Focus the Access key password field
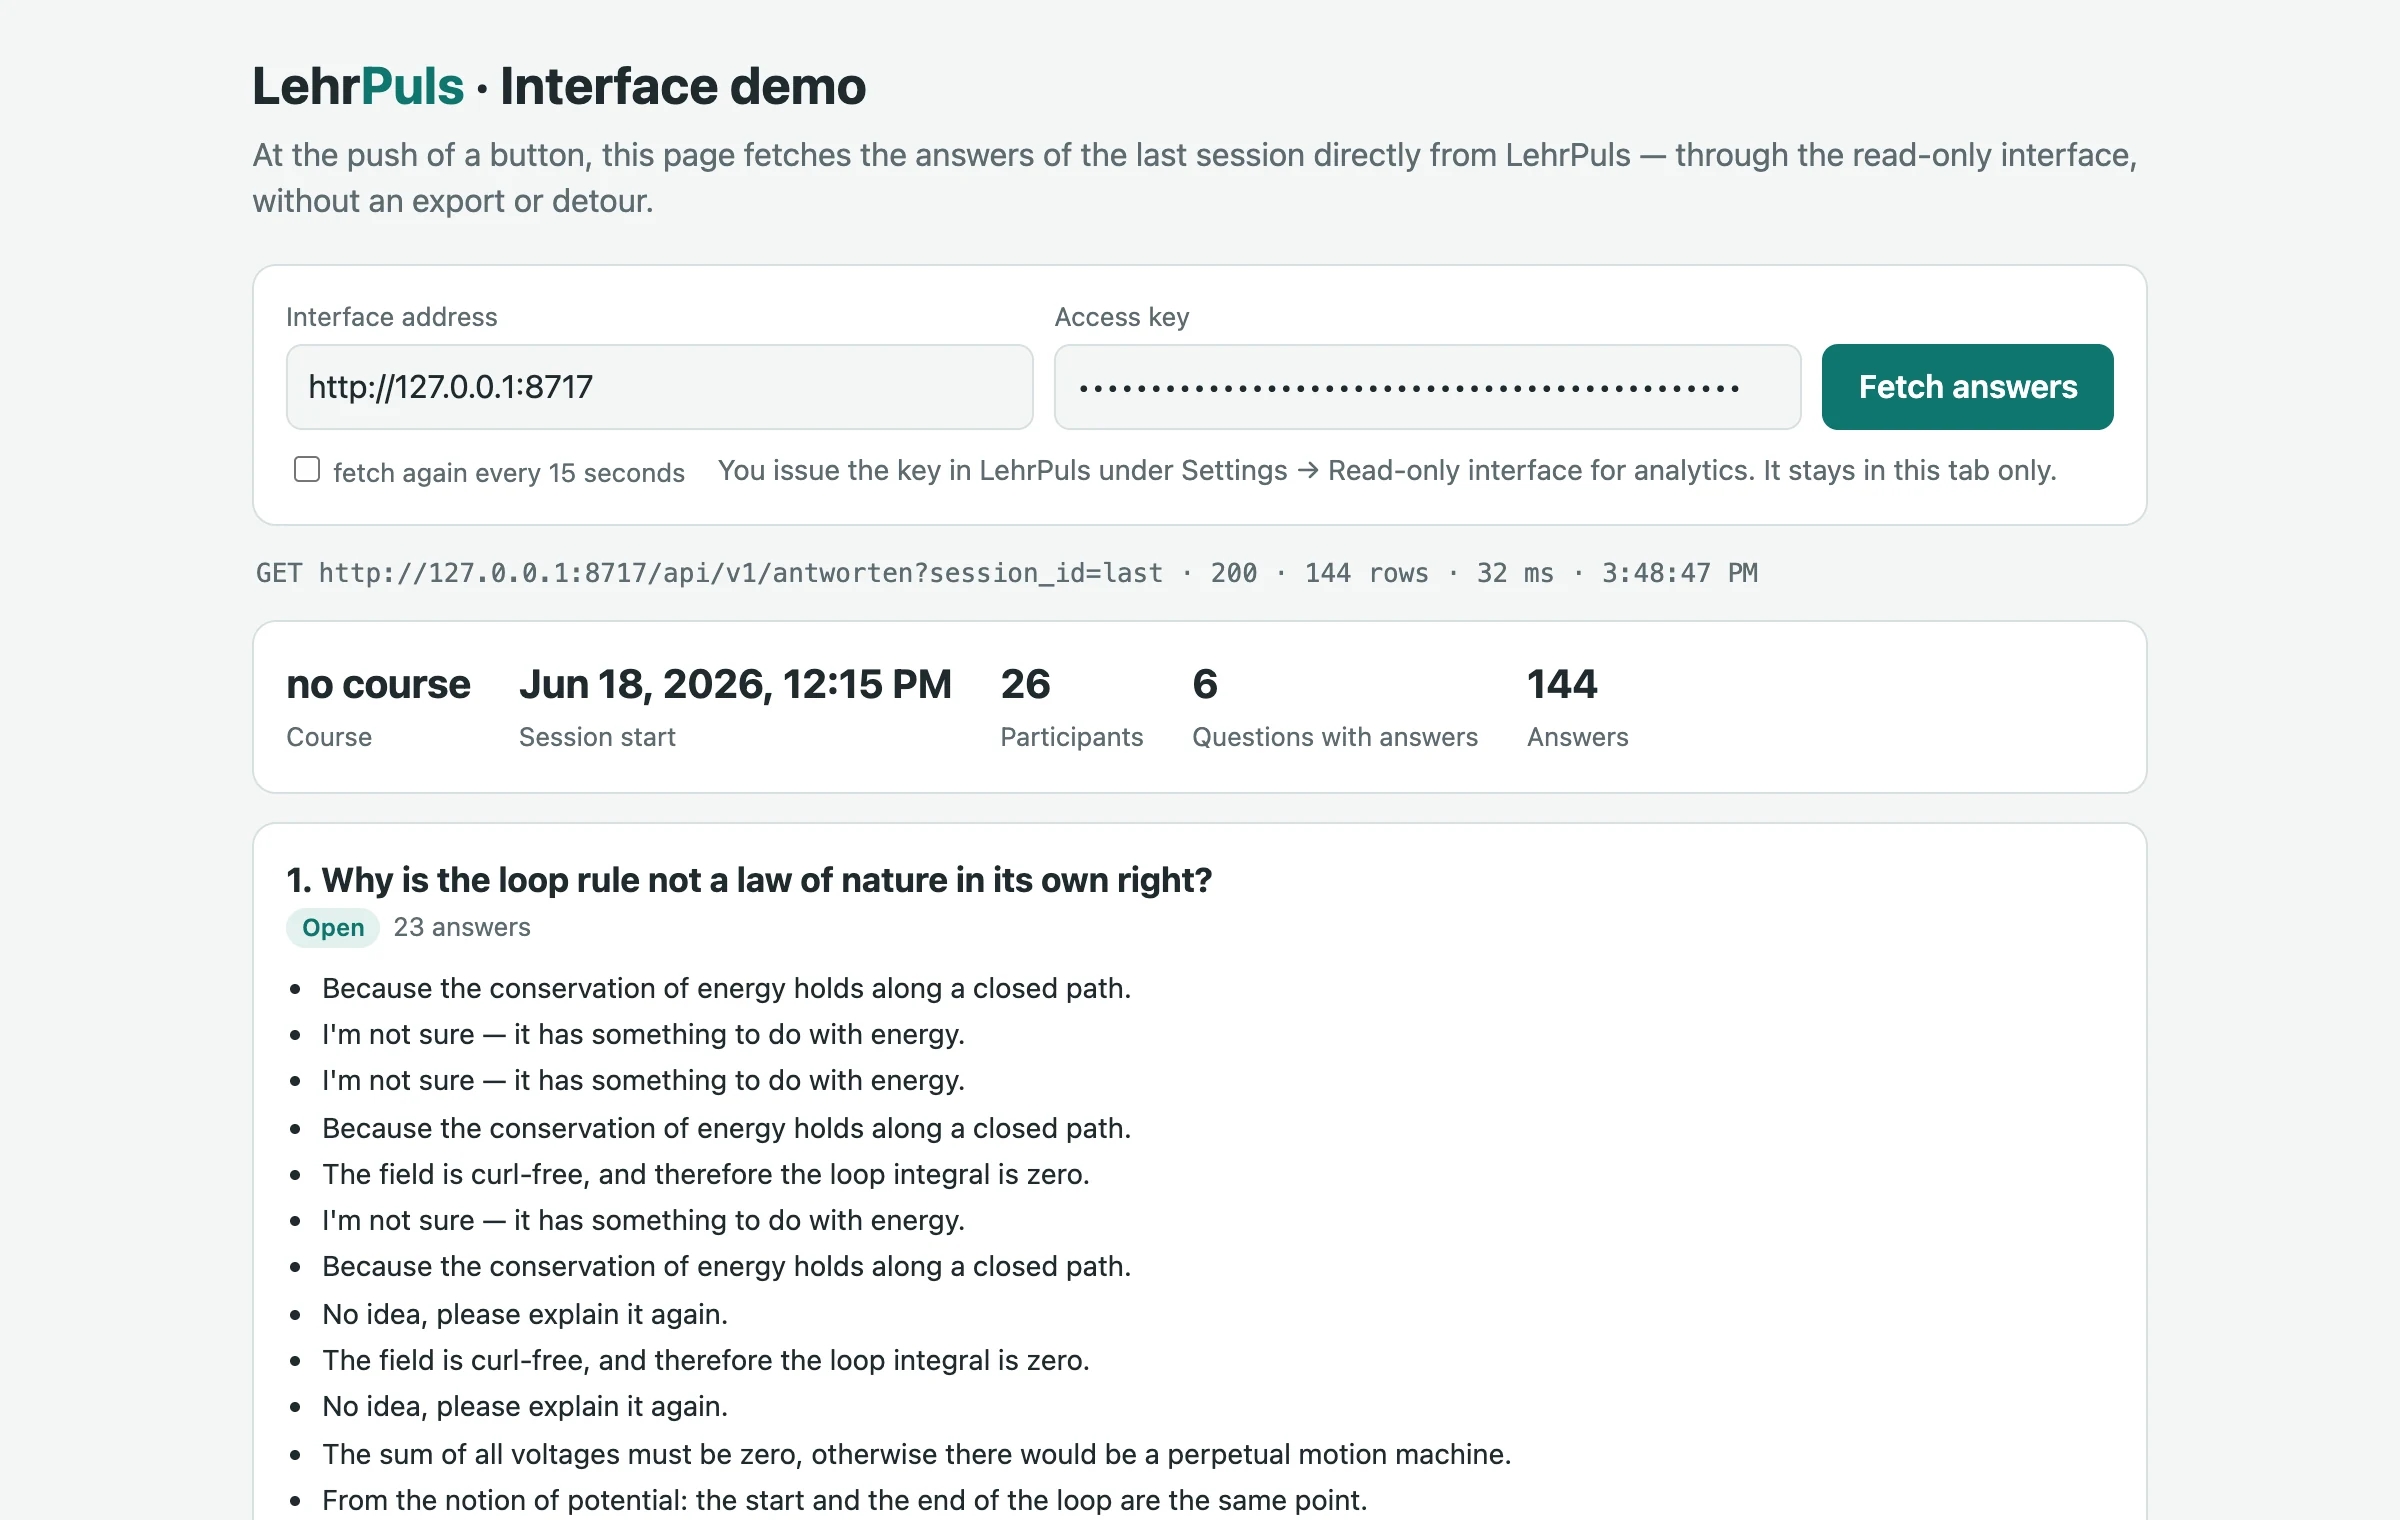The image size is (2400, 1520). click(1427, 387)
